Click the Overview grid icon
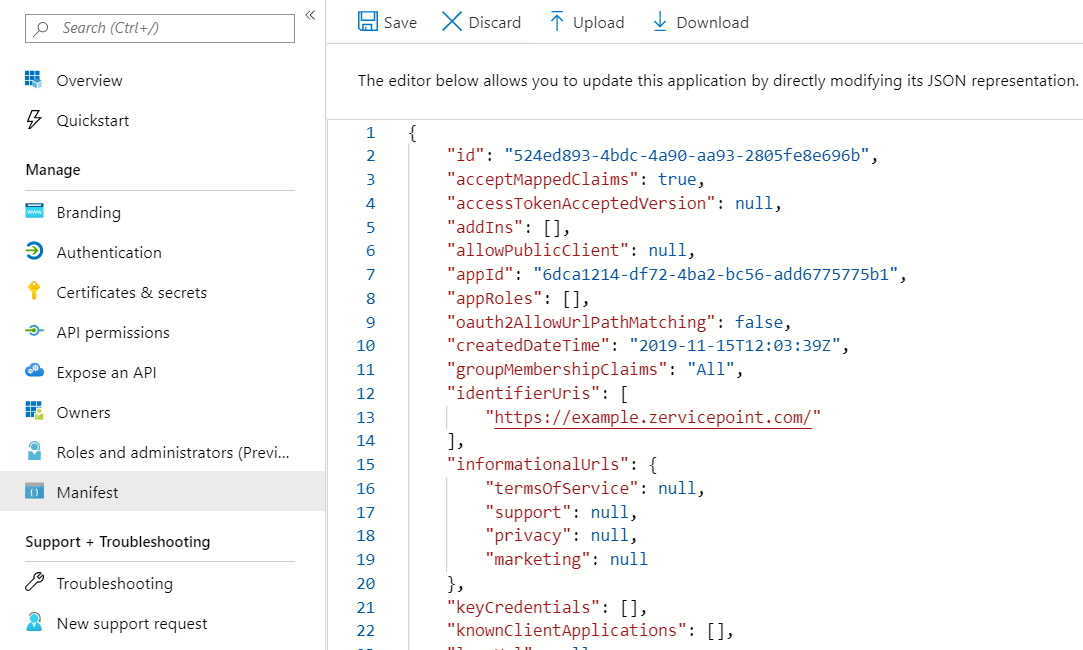Screen dimensions: 1083x650 [34, 80]
